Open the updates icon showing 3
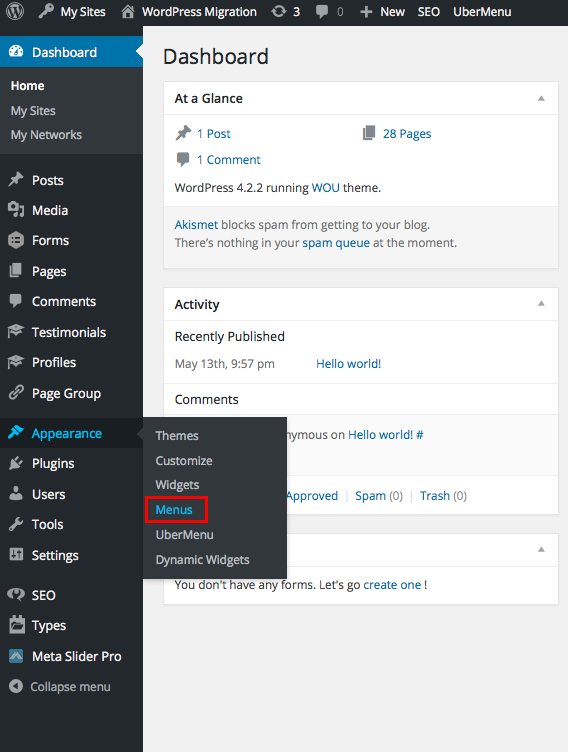The height and width of the screenshot is (752, 568). pos(278,12)
